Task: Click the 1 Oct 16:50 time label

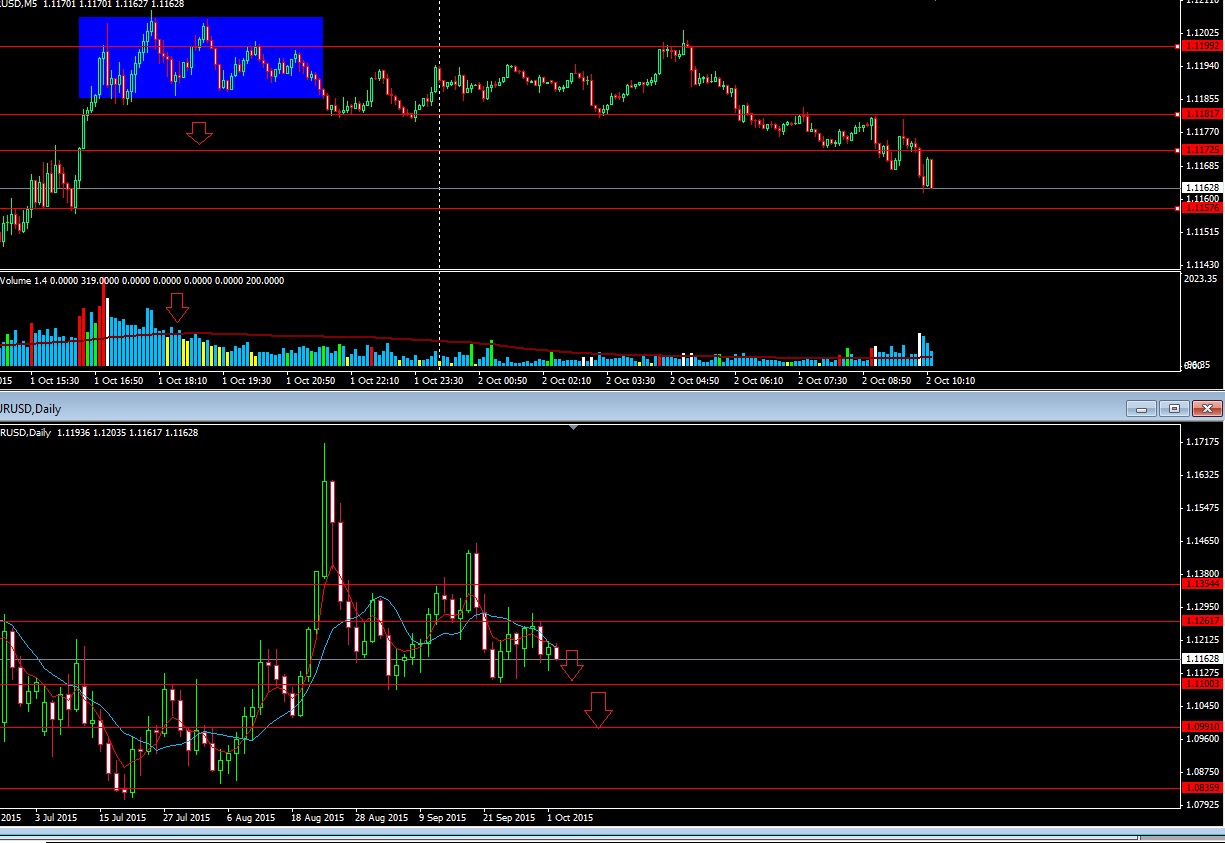Action: [119, 381]
